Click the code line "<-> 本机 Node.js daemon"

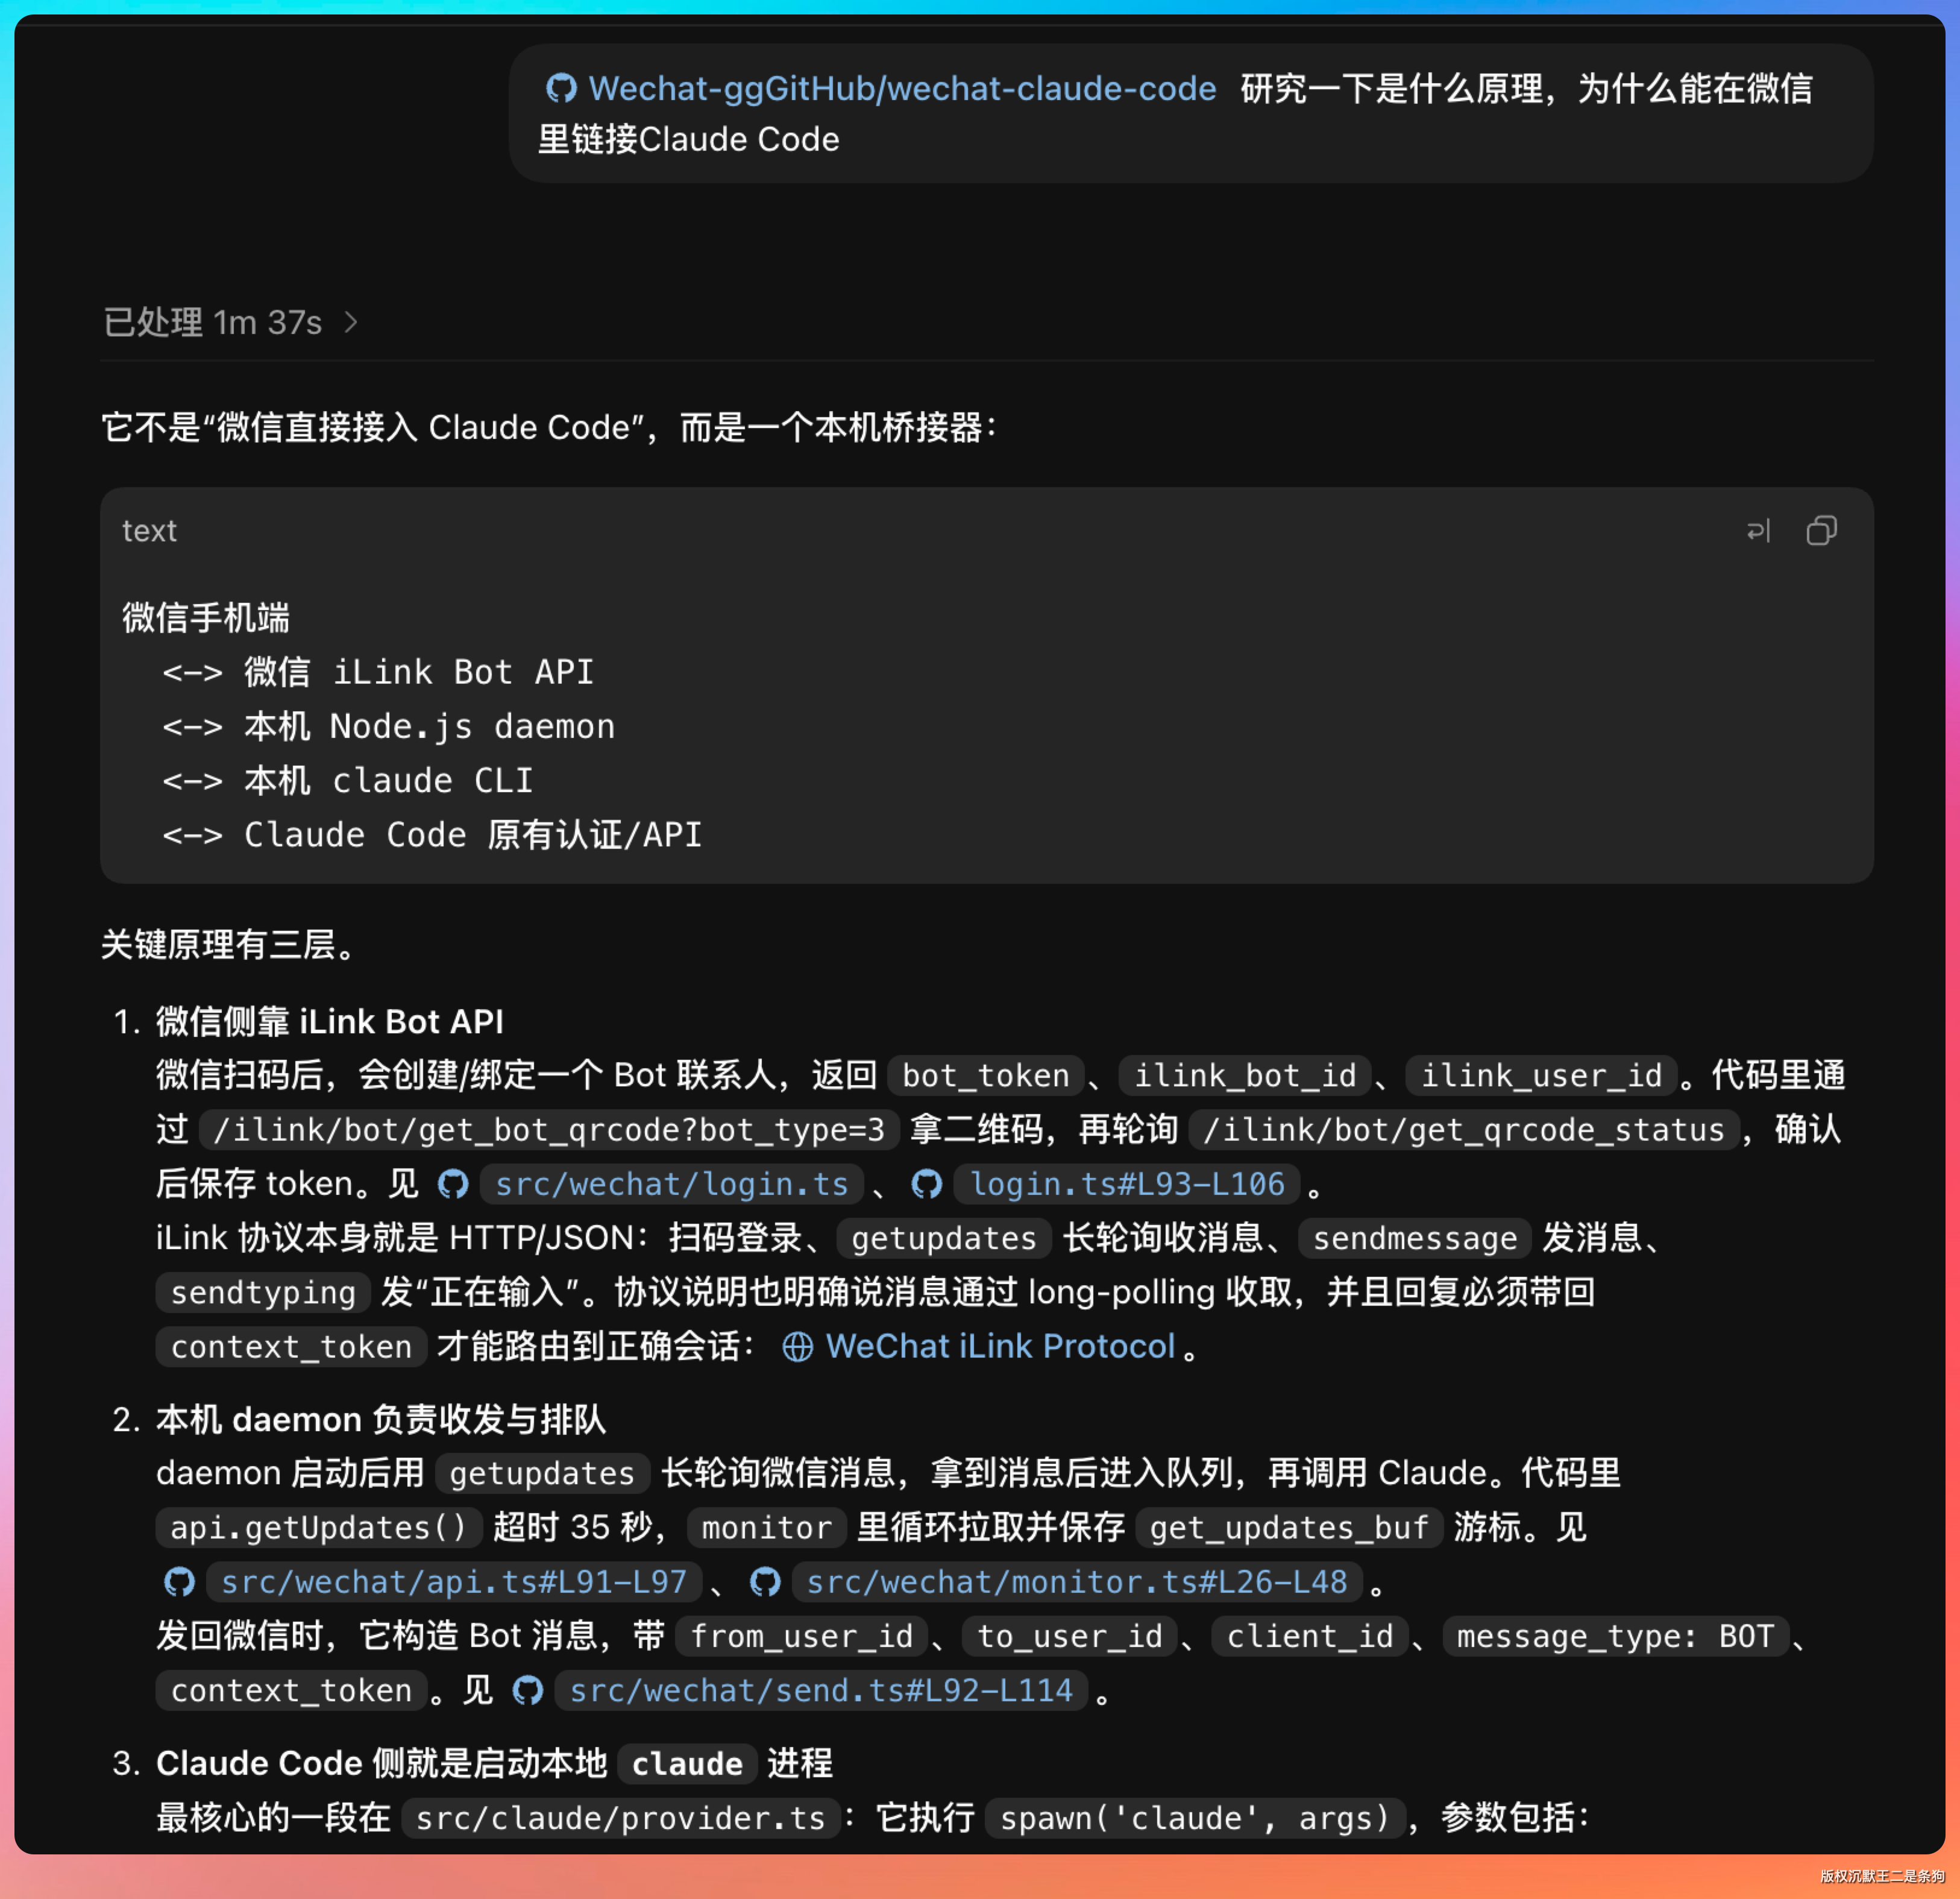click(389, 726)
